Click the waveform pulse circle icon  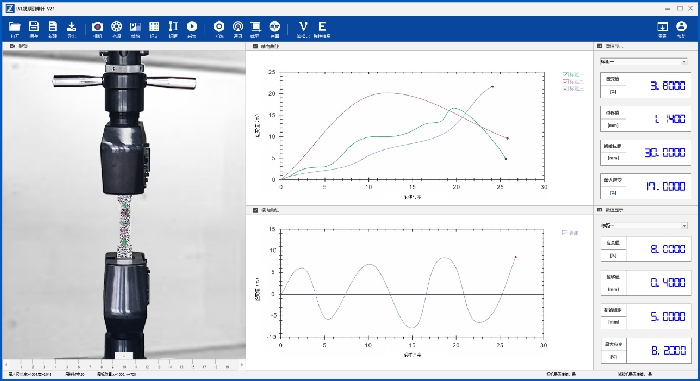tap(275, 29)
